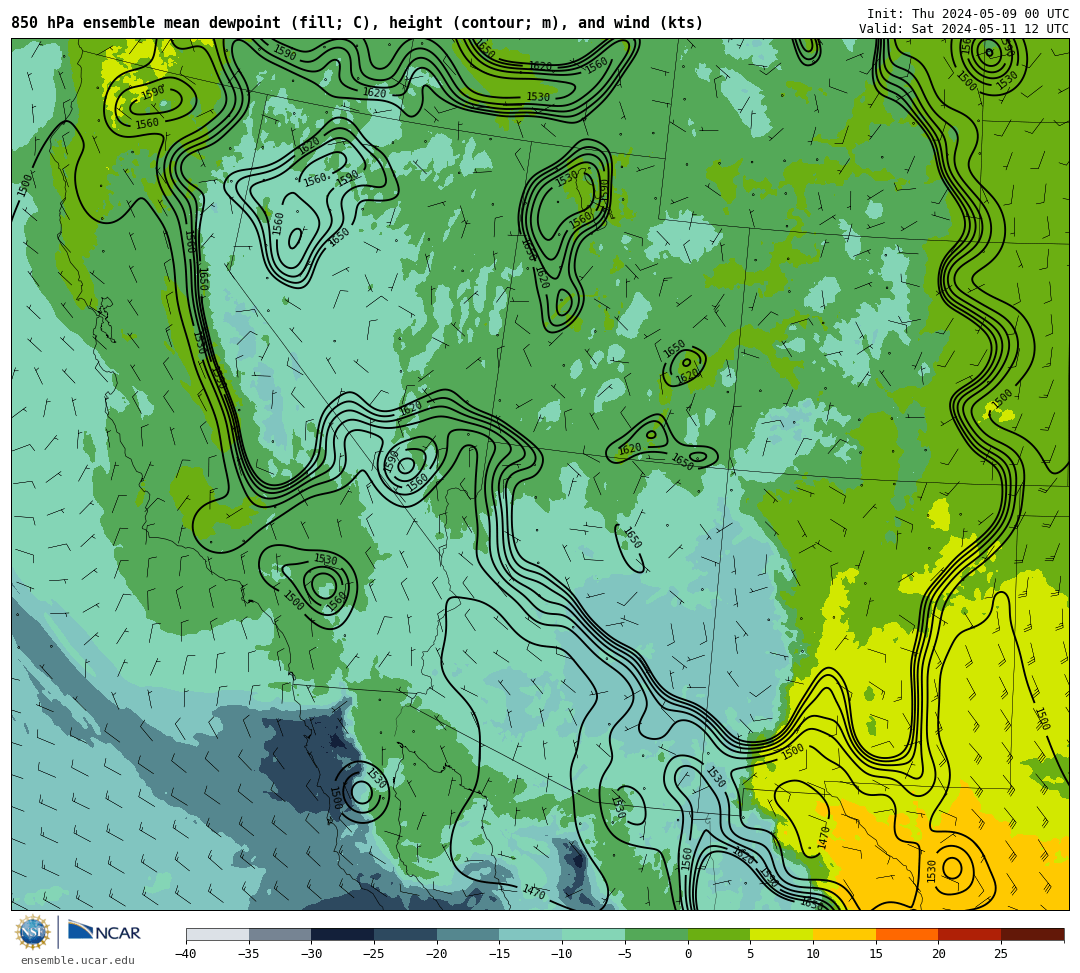Click the colorbar tick label 10

click(813, 954)
